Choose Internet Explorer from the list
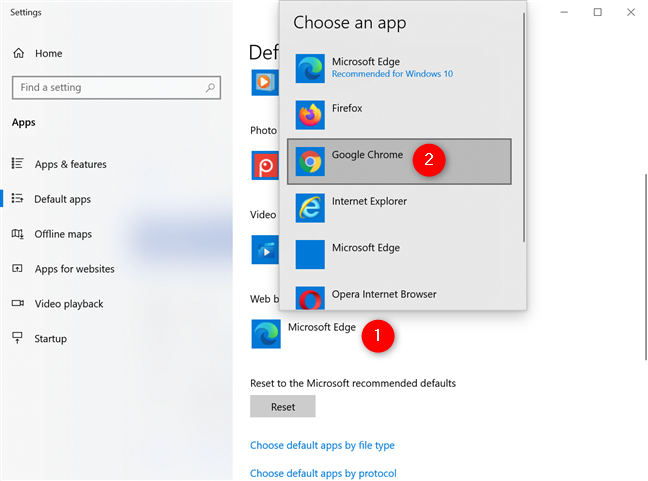The width and height of the screenshot is (648, 481). (x=399, y=208)
